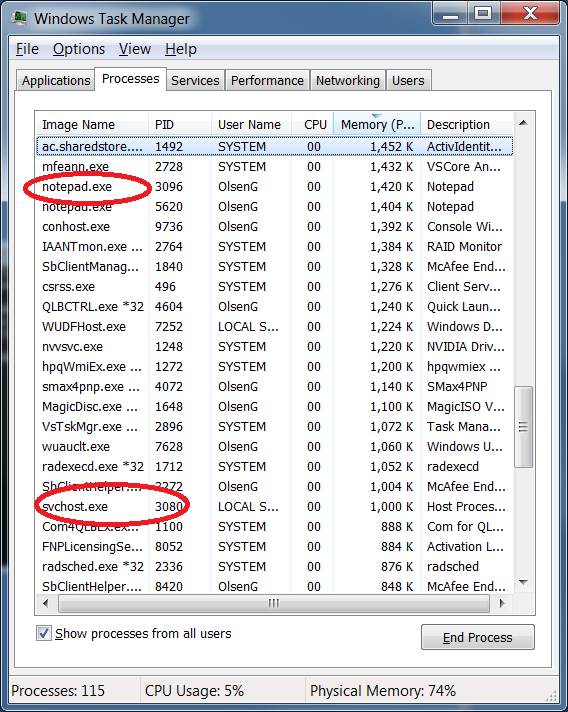This screenshot has height=712, width=568.
Task: Select the radexecd.exe *32 process
Action: (x=275, y=466)
